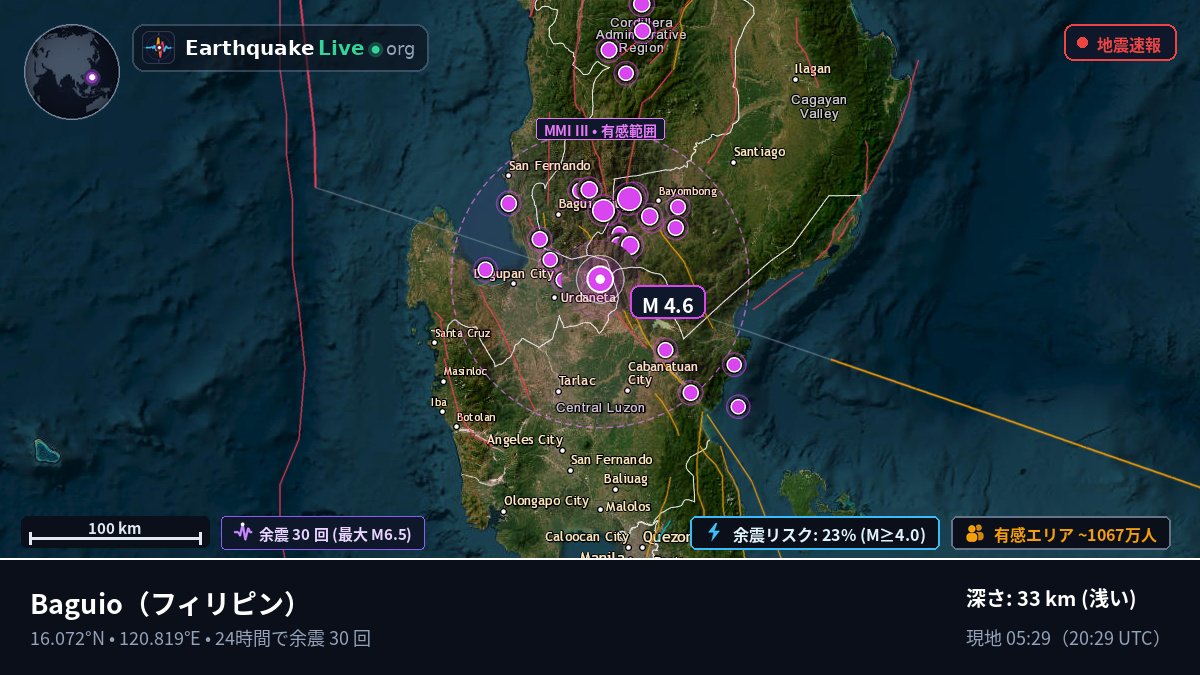The height and width of the screenshot is (675, 1200).
Task: Click the Santa Cruz town label
Action: coord(462,333)
